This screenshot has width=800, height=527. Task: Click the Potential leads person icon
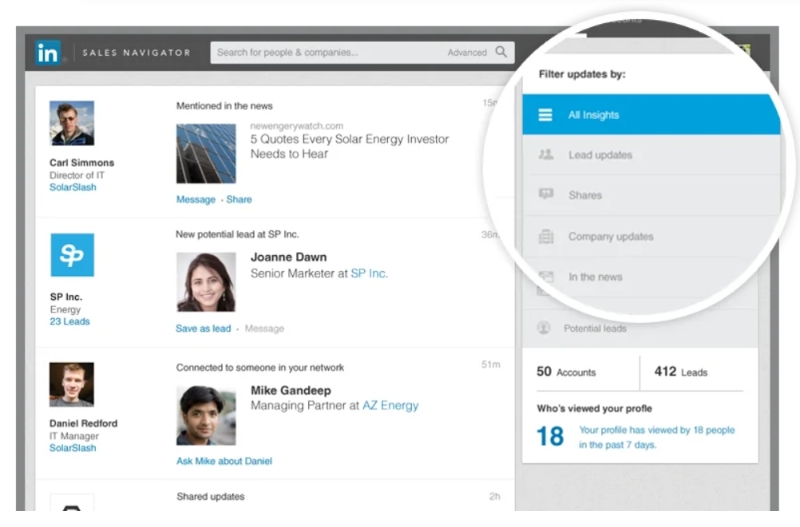pyautogui.click(x=544, y=328)
